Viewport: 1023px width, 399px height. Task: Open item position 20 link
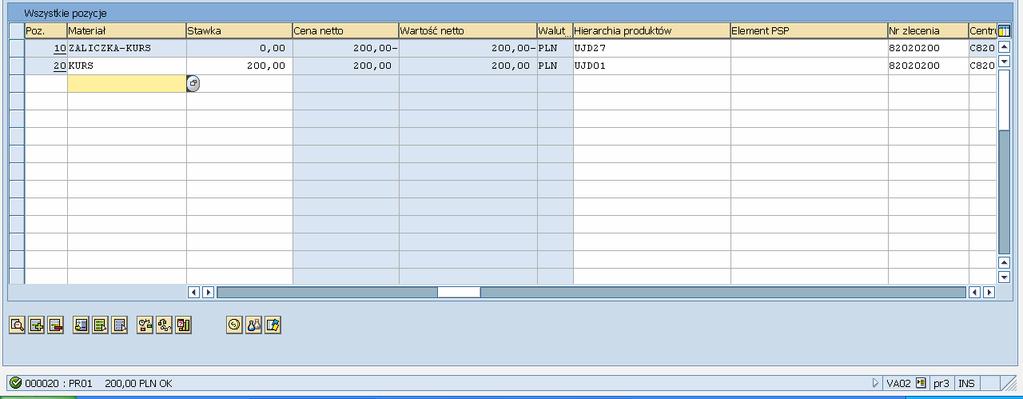coord(60,66)
